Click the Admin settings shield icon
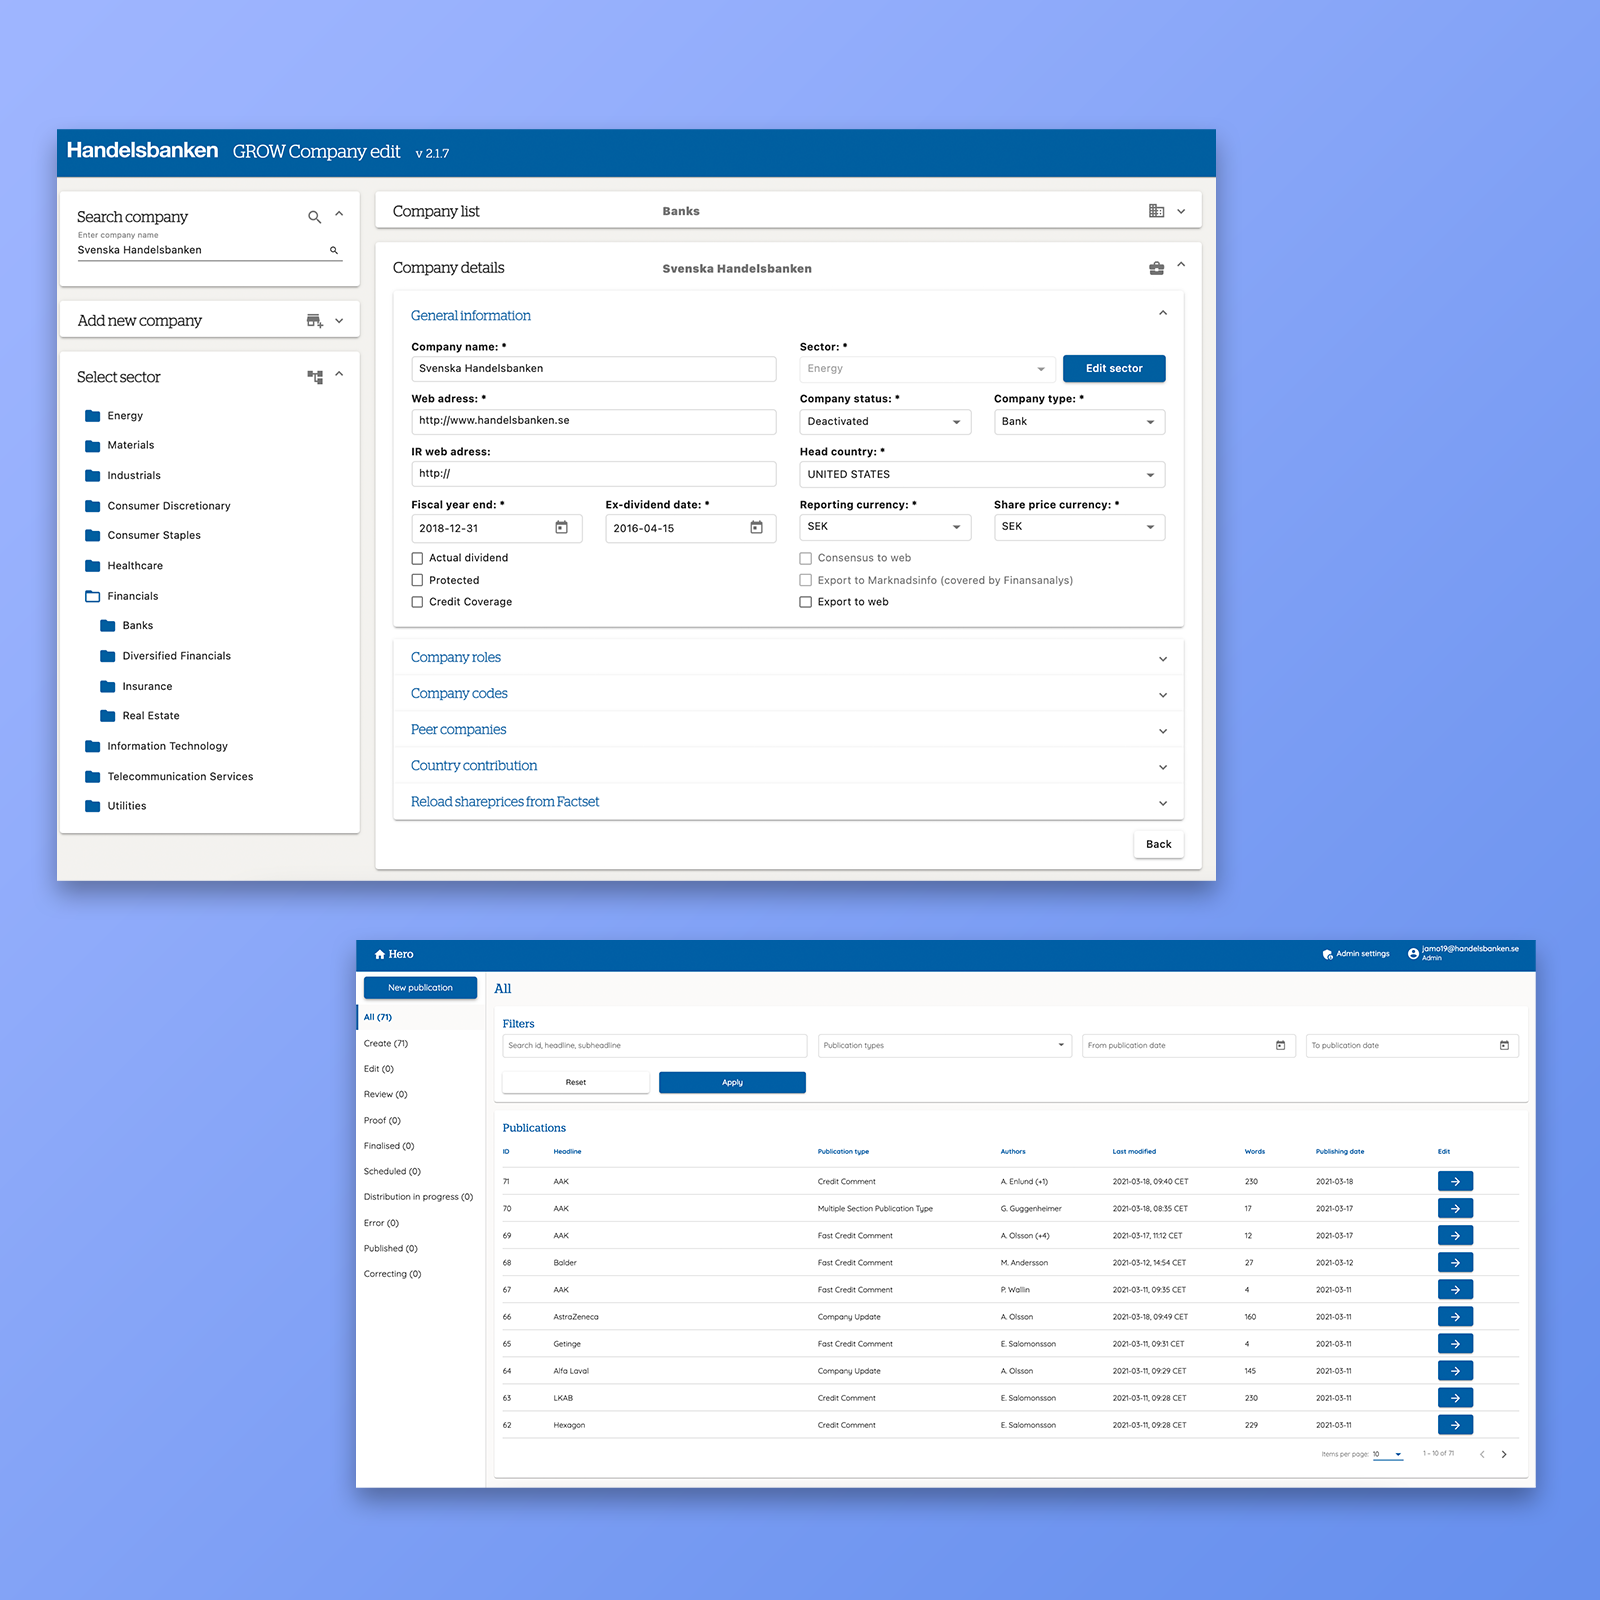This screenshot has height=1600, width=1600. (x=1327, y=954)
